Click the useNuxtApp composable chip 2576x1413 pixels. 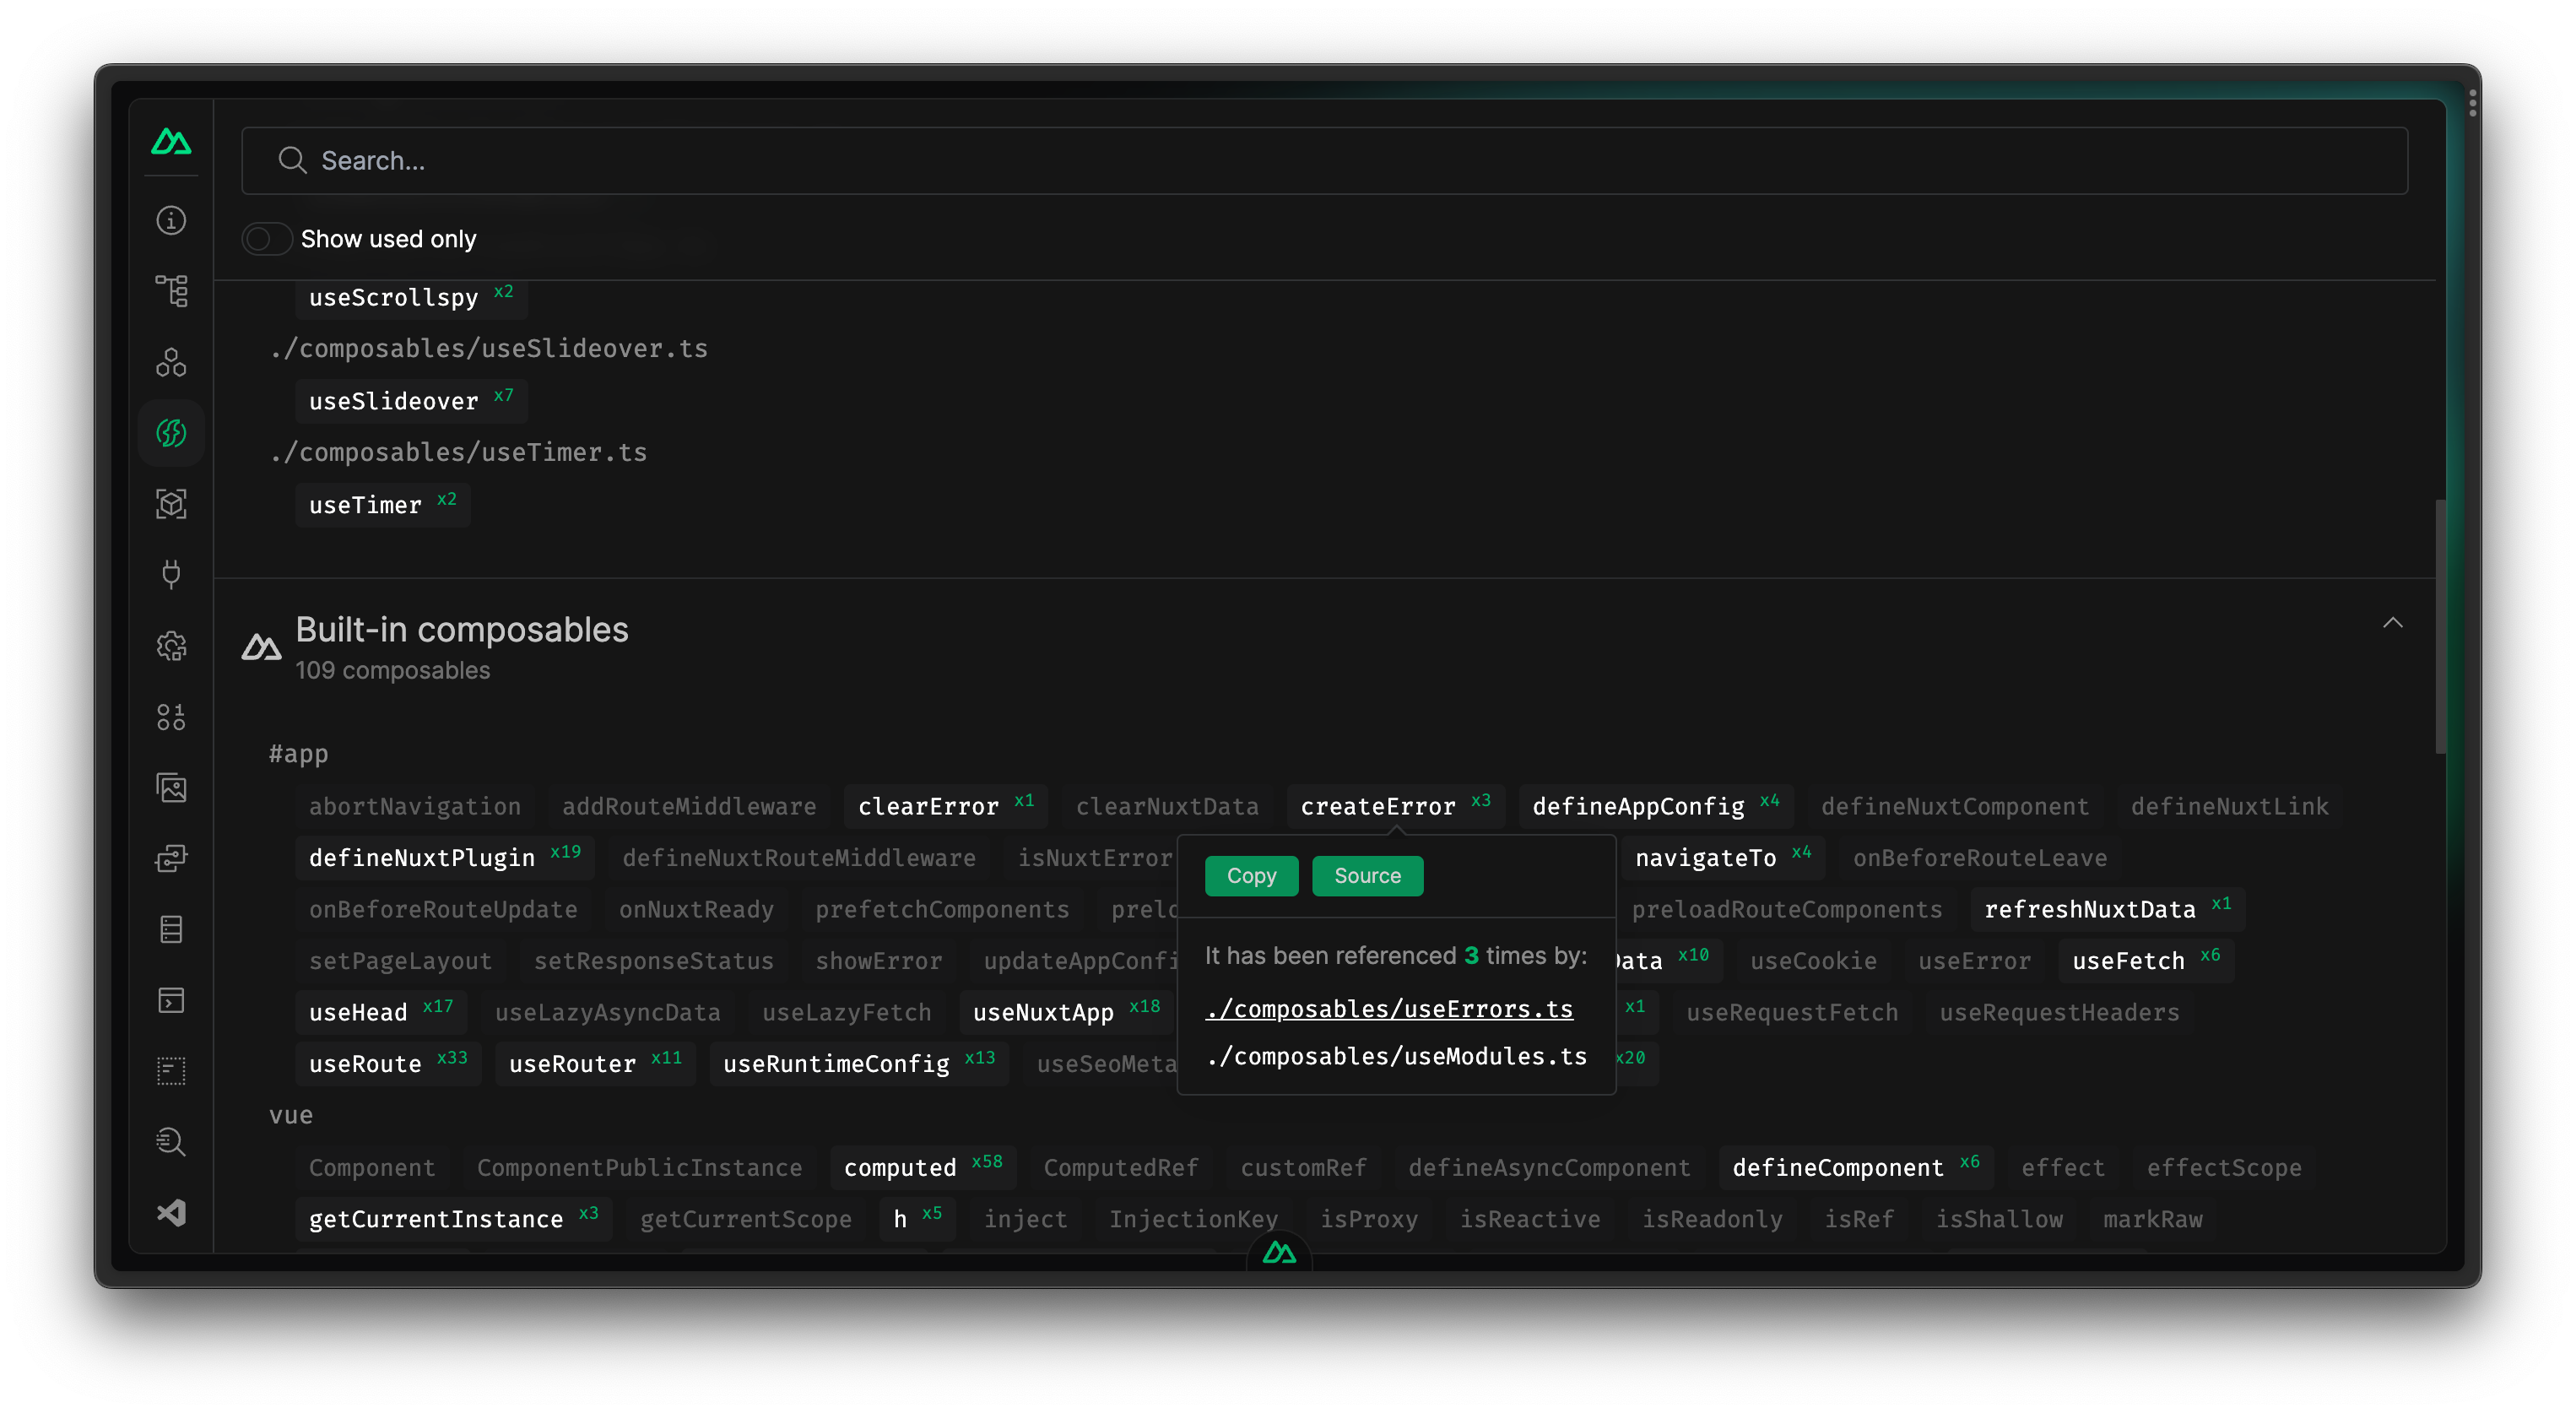[x=1044, y=1012]
